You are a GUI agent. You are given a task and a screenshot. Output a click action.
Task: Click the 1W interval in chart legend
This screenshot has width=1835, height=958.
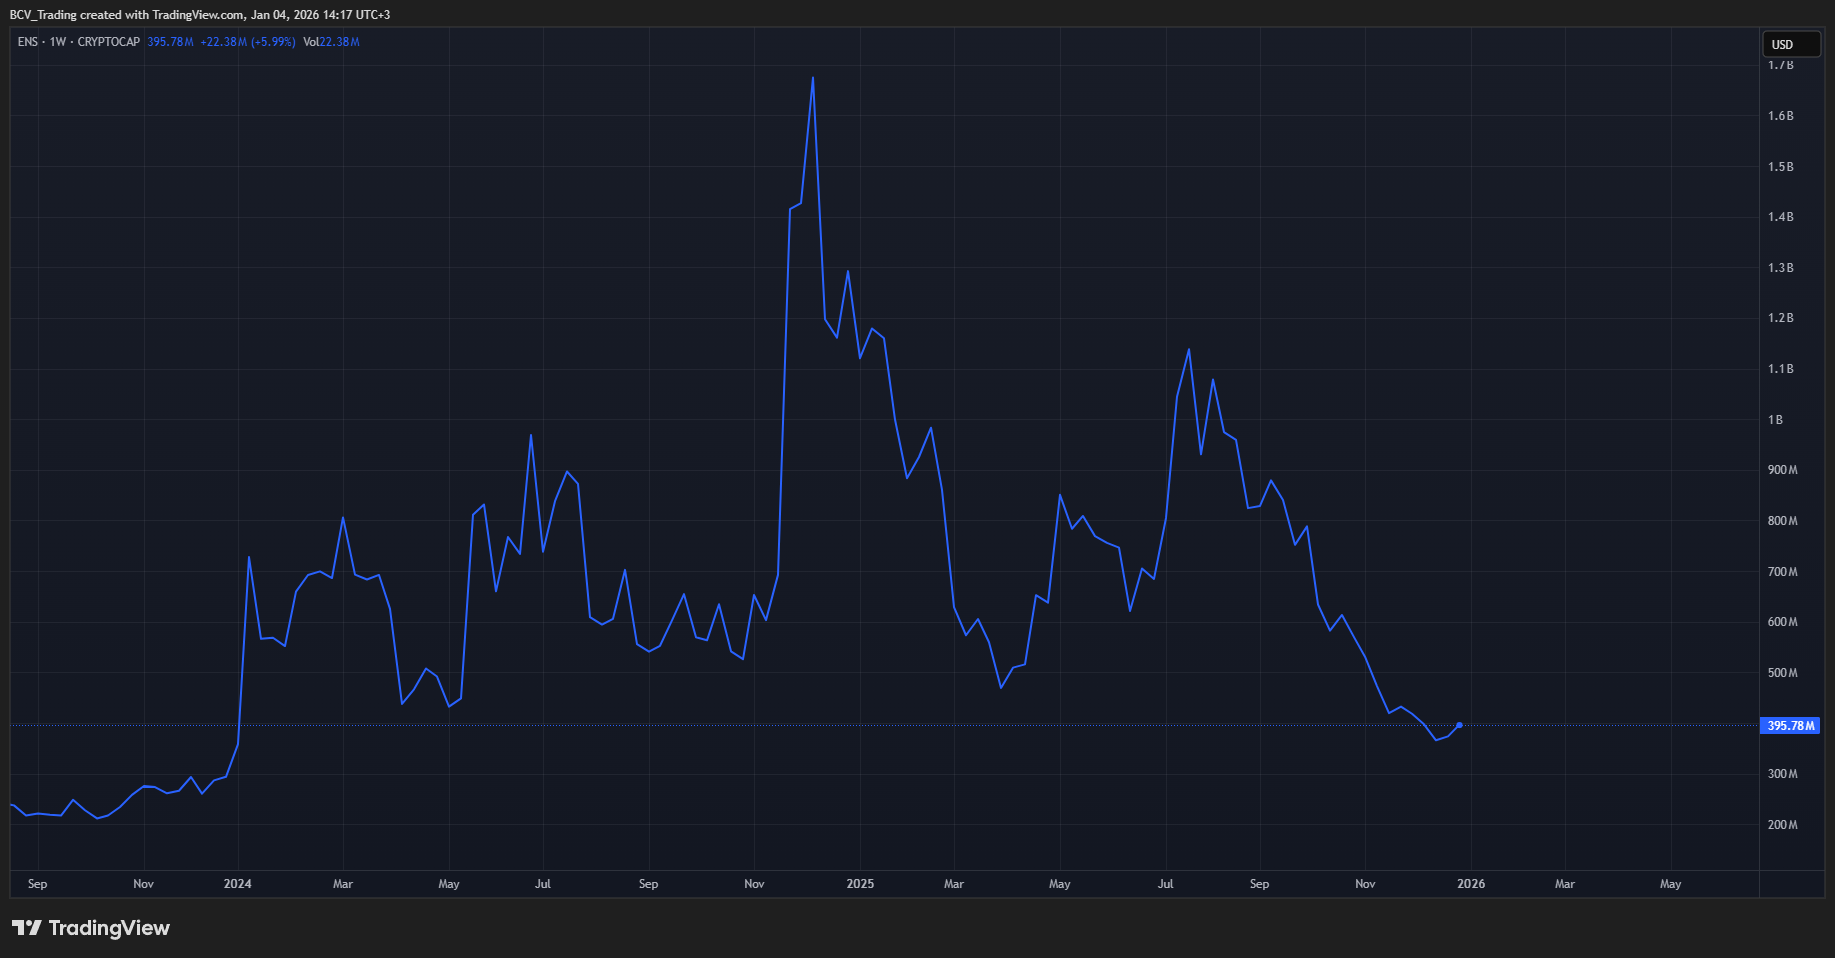pos(58,42)
